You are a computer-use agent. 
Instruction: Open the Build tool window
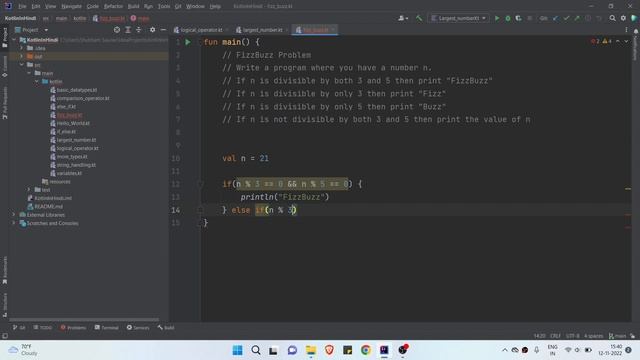[x=166, y=328]
